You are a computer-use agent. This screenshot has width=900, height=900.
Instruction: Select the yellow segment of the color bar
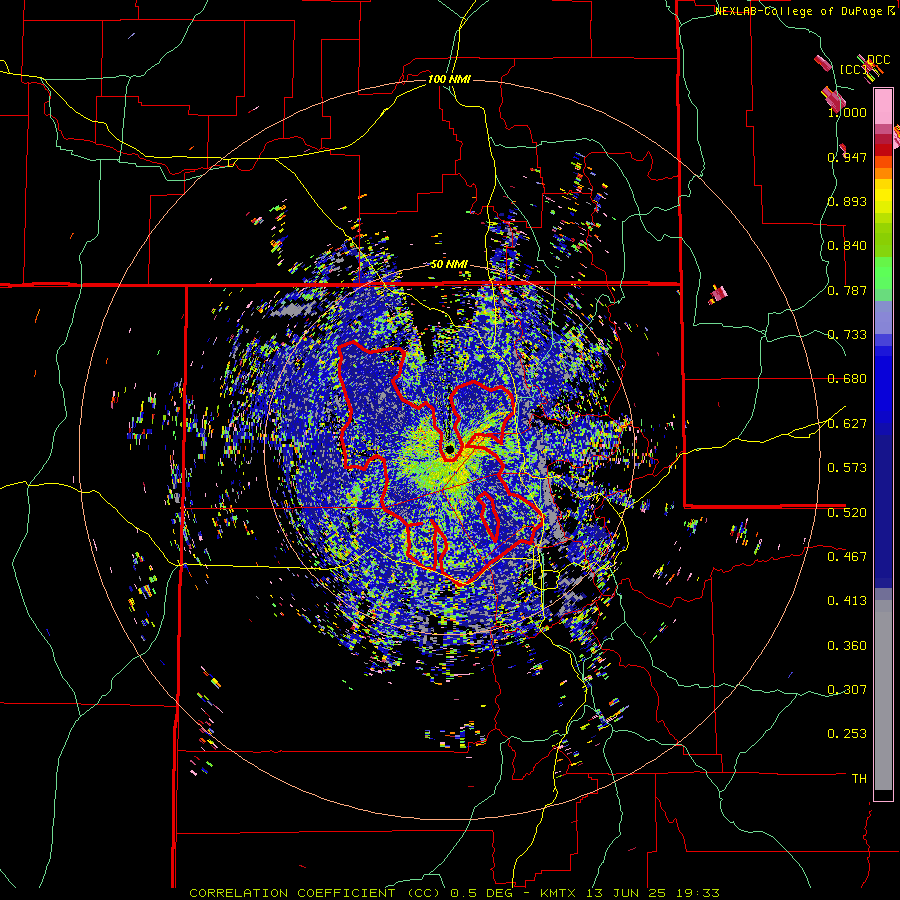click(x=883, y=196)
